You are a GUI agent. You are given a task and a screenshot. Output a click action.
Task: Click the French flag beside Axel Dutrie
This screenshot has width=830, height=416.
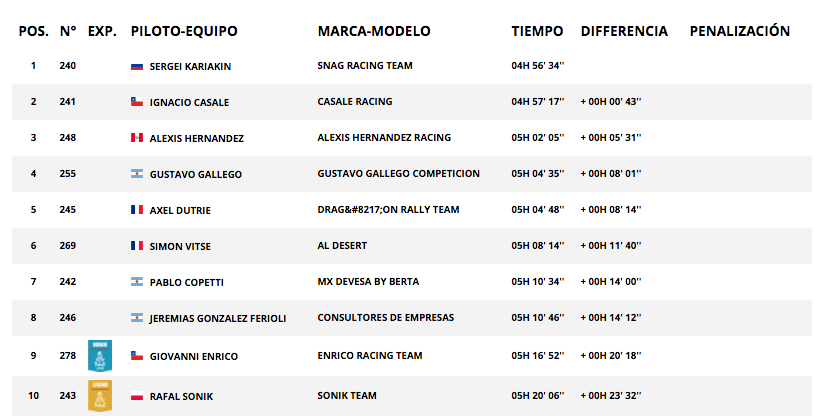[x=137, y=210]
